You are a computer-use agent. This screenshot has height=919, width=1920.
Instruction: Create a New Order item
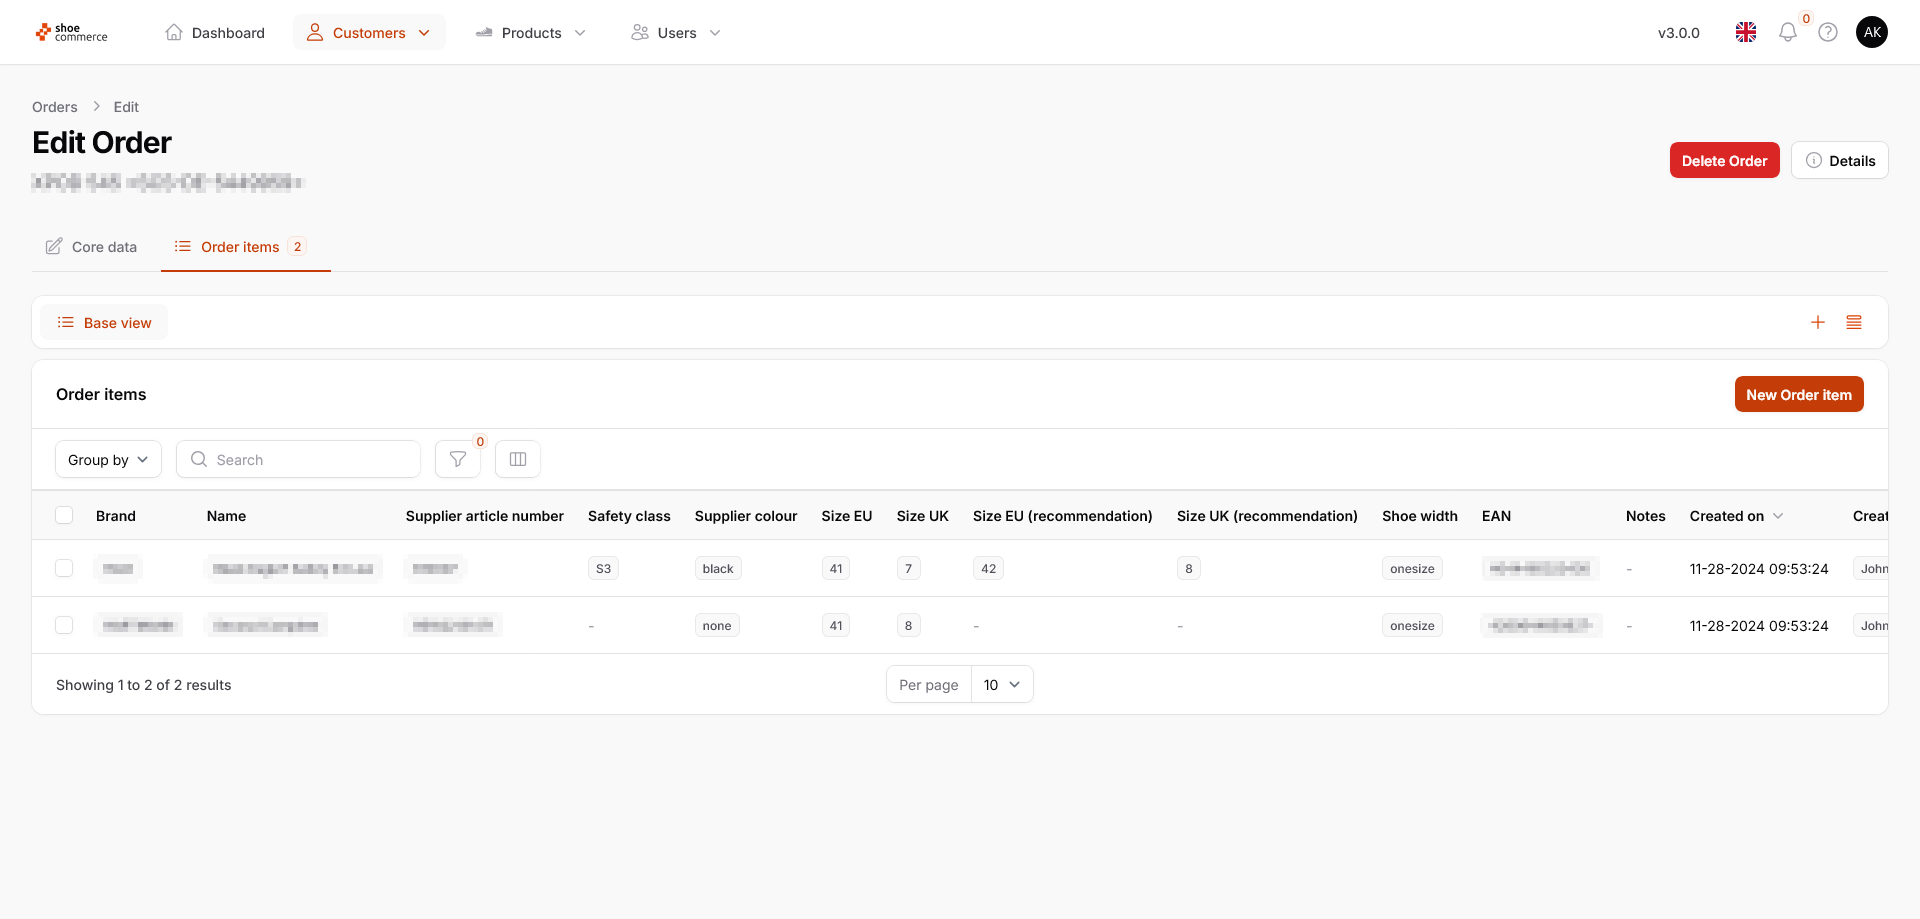[1798, 394]
